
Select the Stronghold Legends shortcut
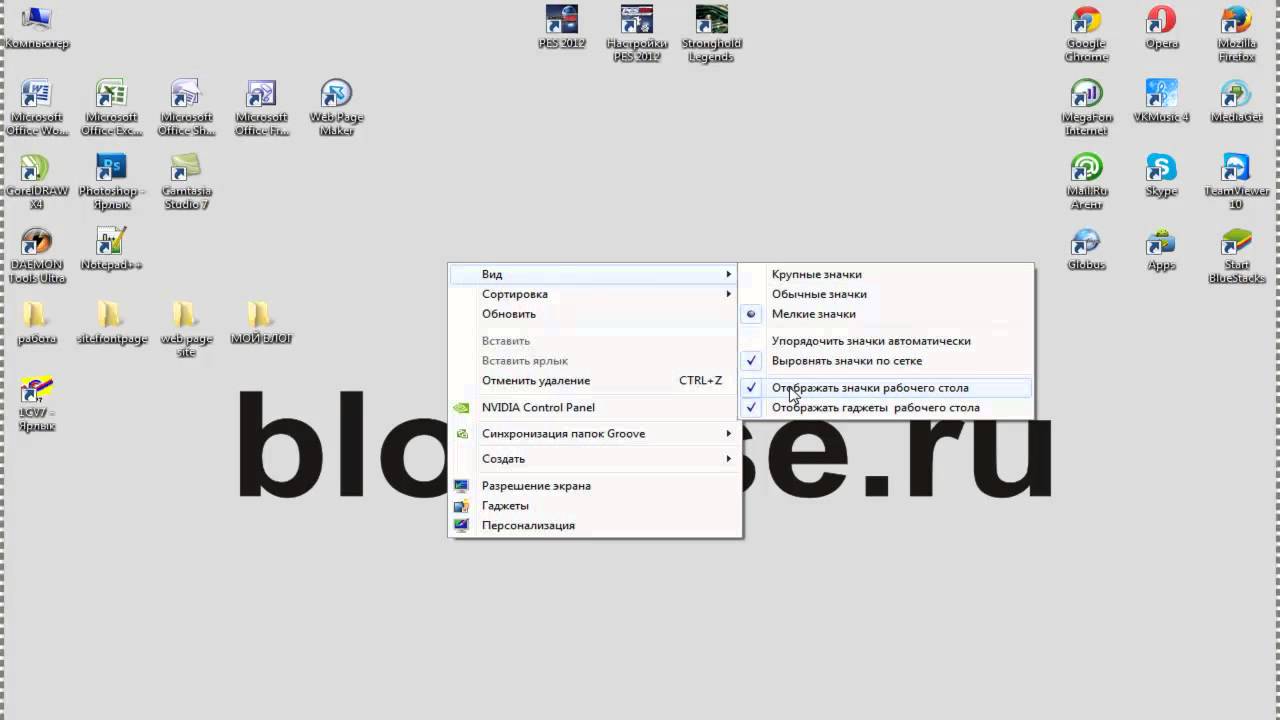[711, 34]
